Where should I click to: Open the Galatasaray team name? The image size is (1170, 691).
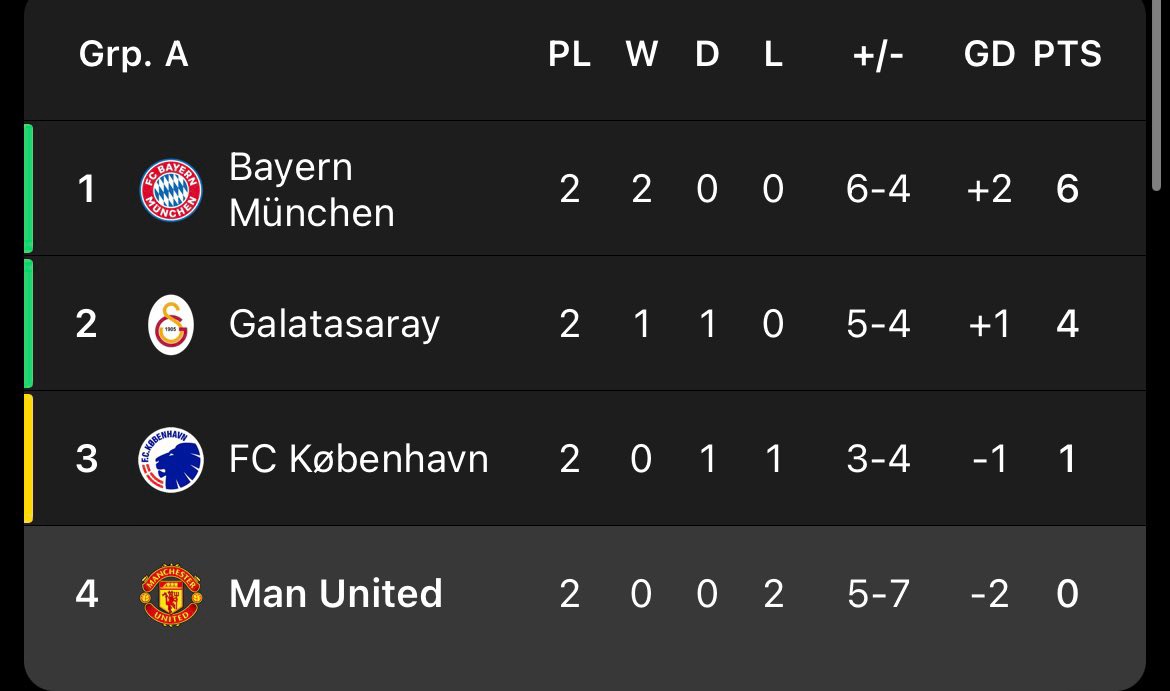pyautogui.click(x=334, y=325)
